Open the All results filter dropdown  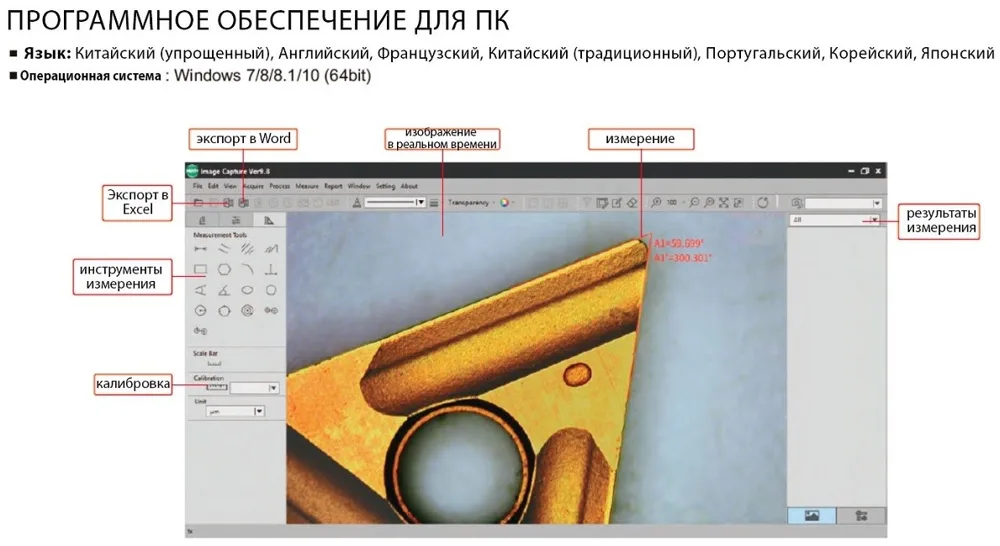click(x=835, y=220)
